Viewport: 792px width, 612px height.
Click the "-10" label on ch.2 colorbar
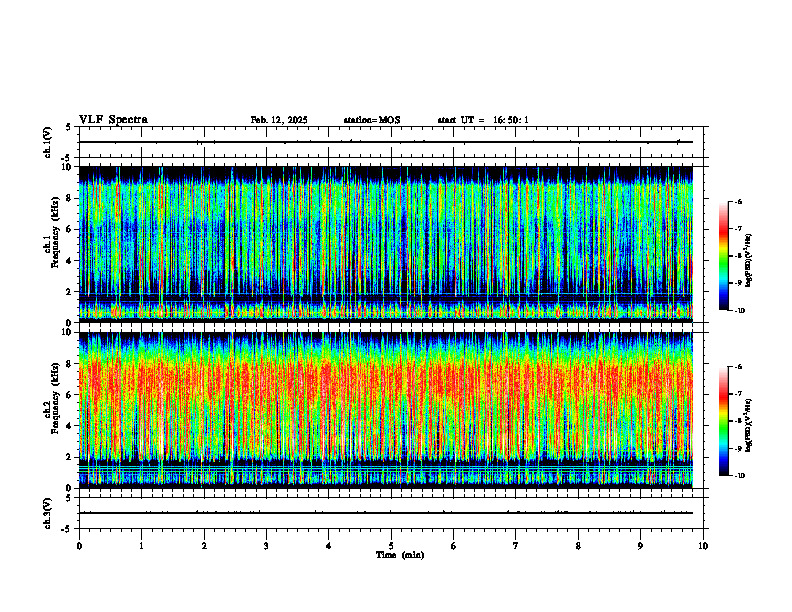pyautogui.click(x=740, y=475)
